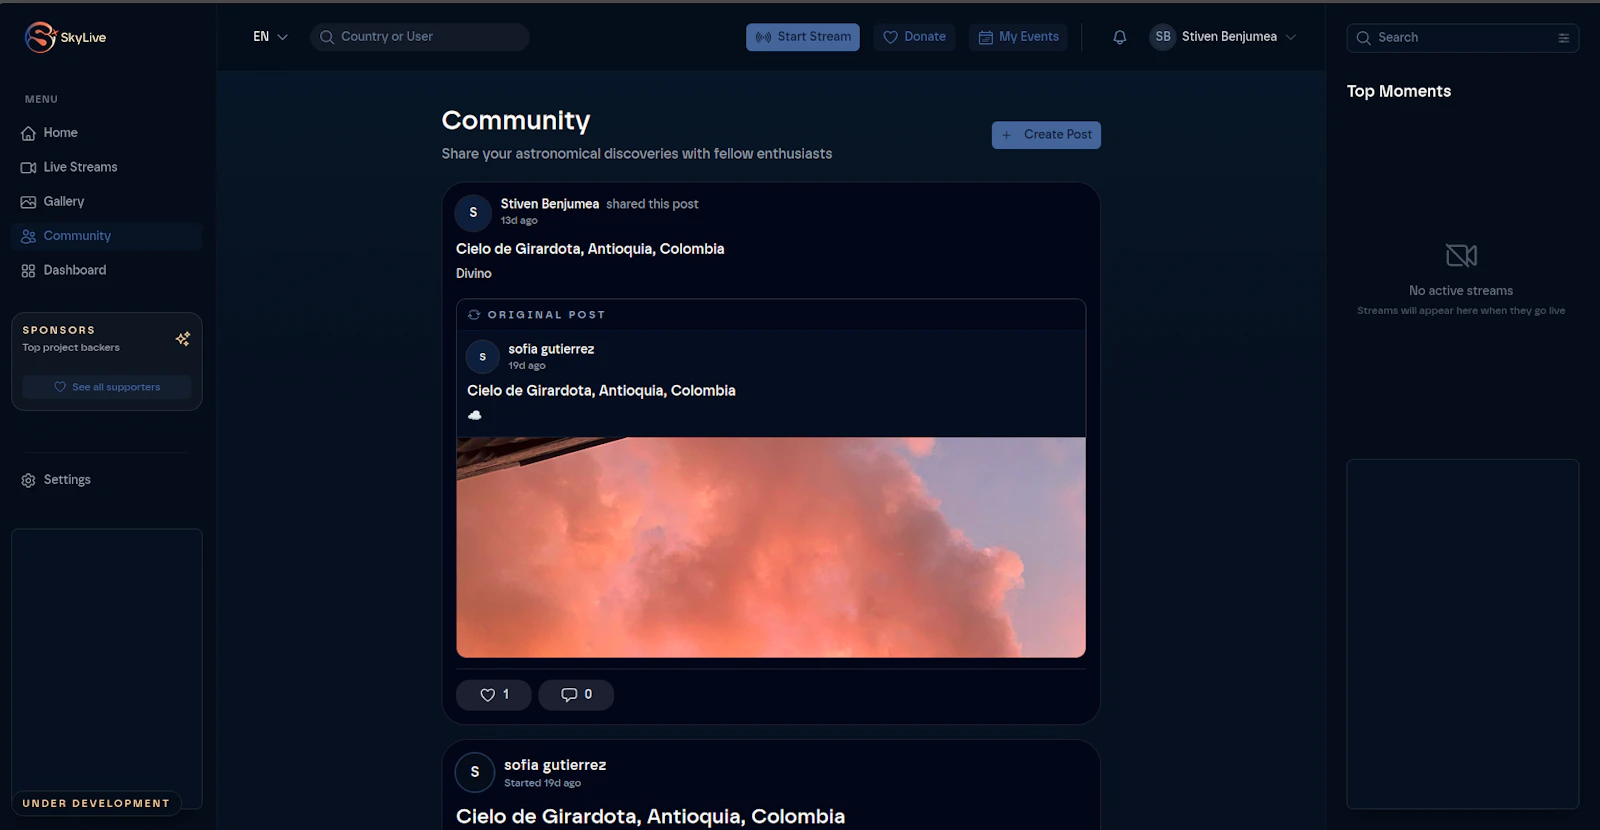Click the '13d ago' timestamp

tap(519, 221)
